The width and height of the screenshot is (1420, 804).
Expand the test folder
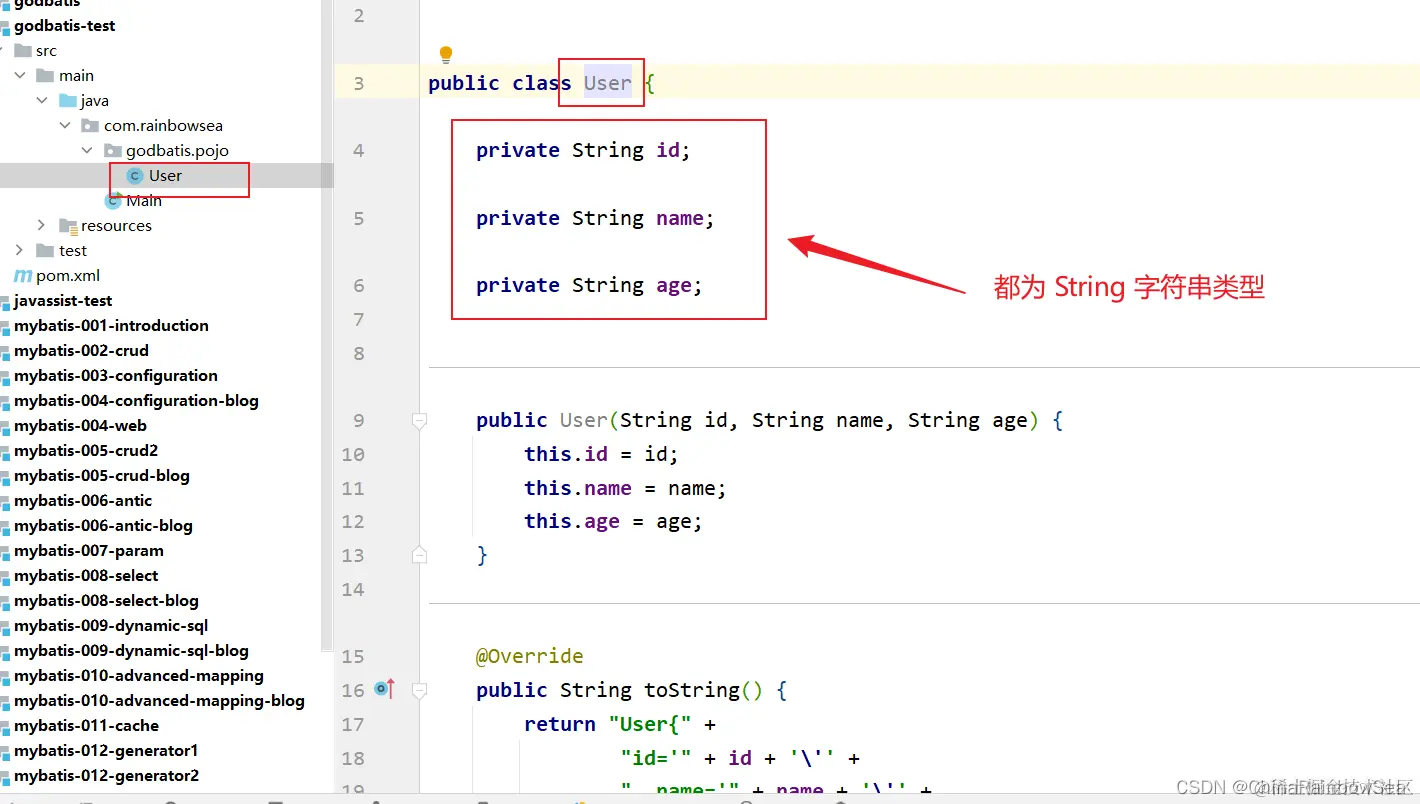(20, 250)
